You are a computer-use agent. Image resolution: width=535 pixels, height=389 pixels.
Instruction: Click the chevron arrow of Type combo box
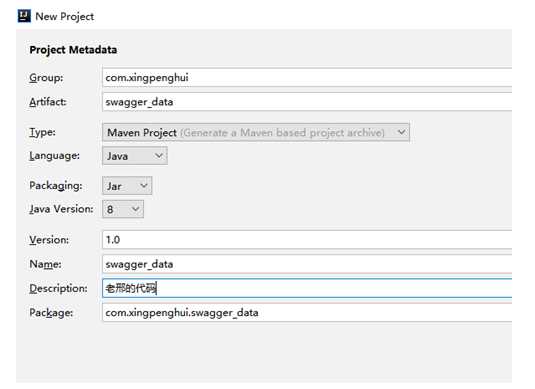[x=402, y=132]
